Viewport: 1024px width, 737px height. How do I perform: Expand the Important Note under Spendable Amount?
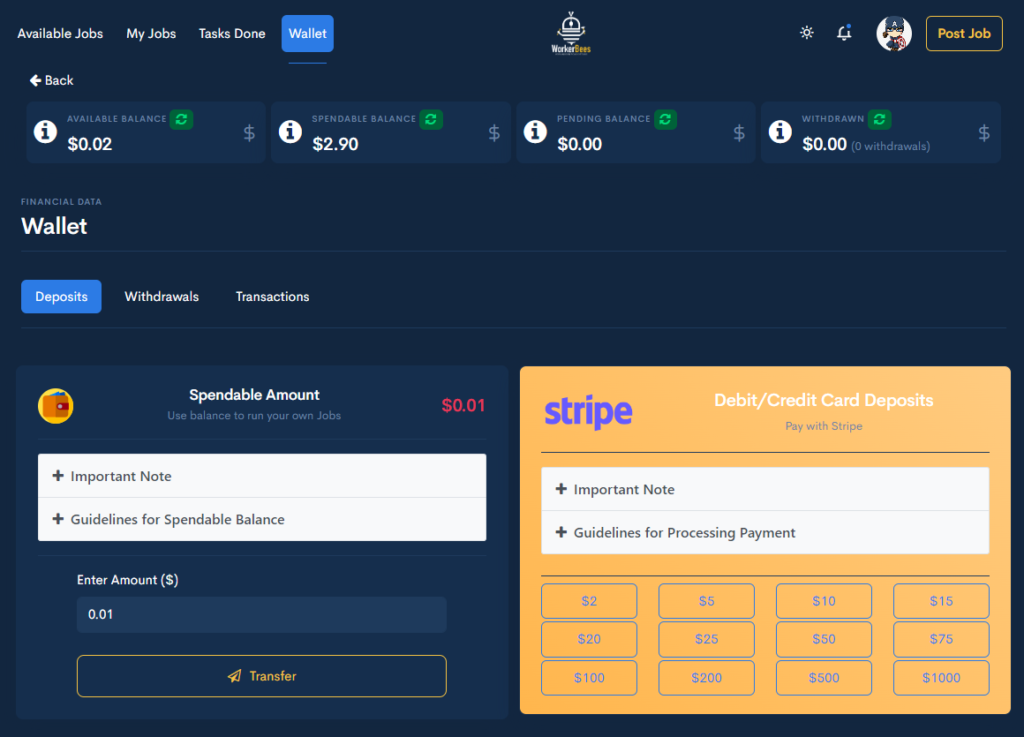[x=121, y=477]
